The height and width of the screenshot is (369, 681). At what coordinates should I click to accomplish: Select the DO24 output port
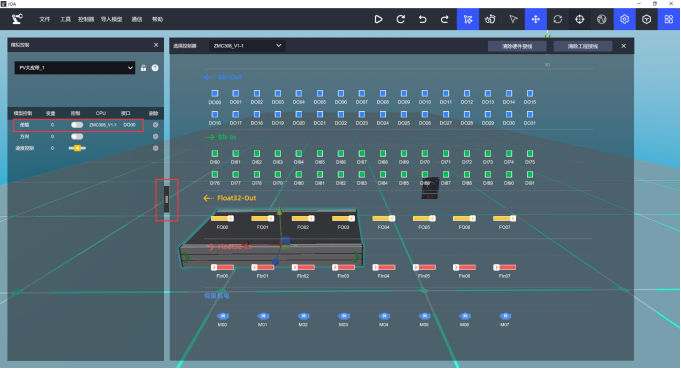pyautogui.click(x=383, y=114)
